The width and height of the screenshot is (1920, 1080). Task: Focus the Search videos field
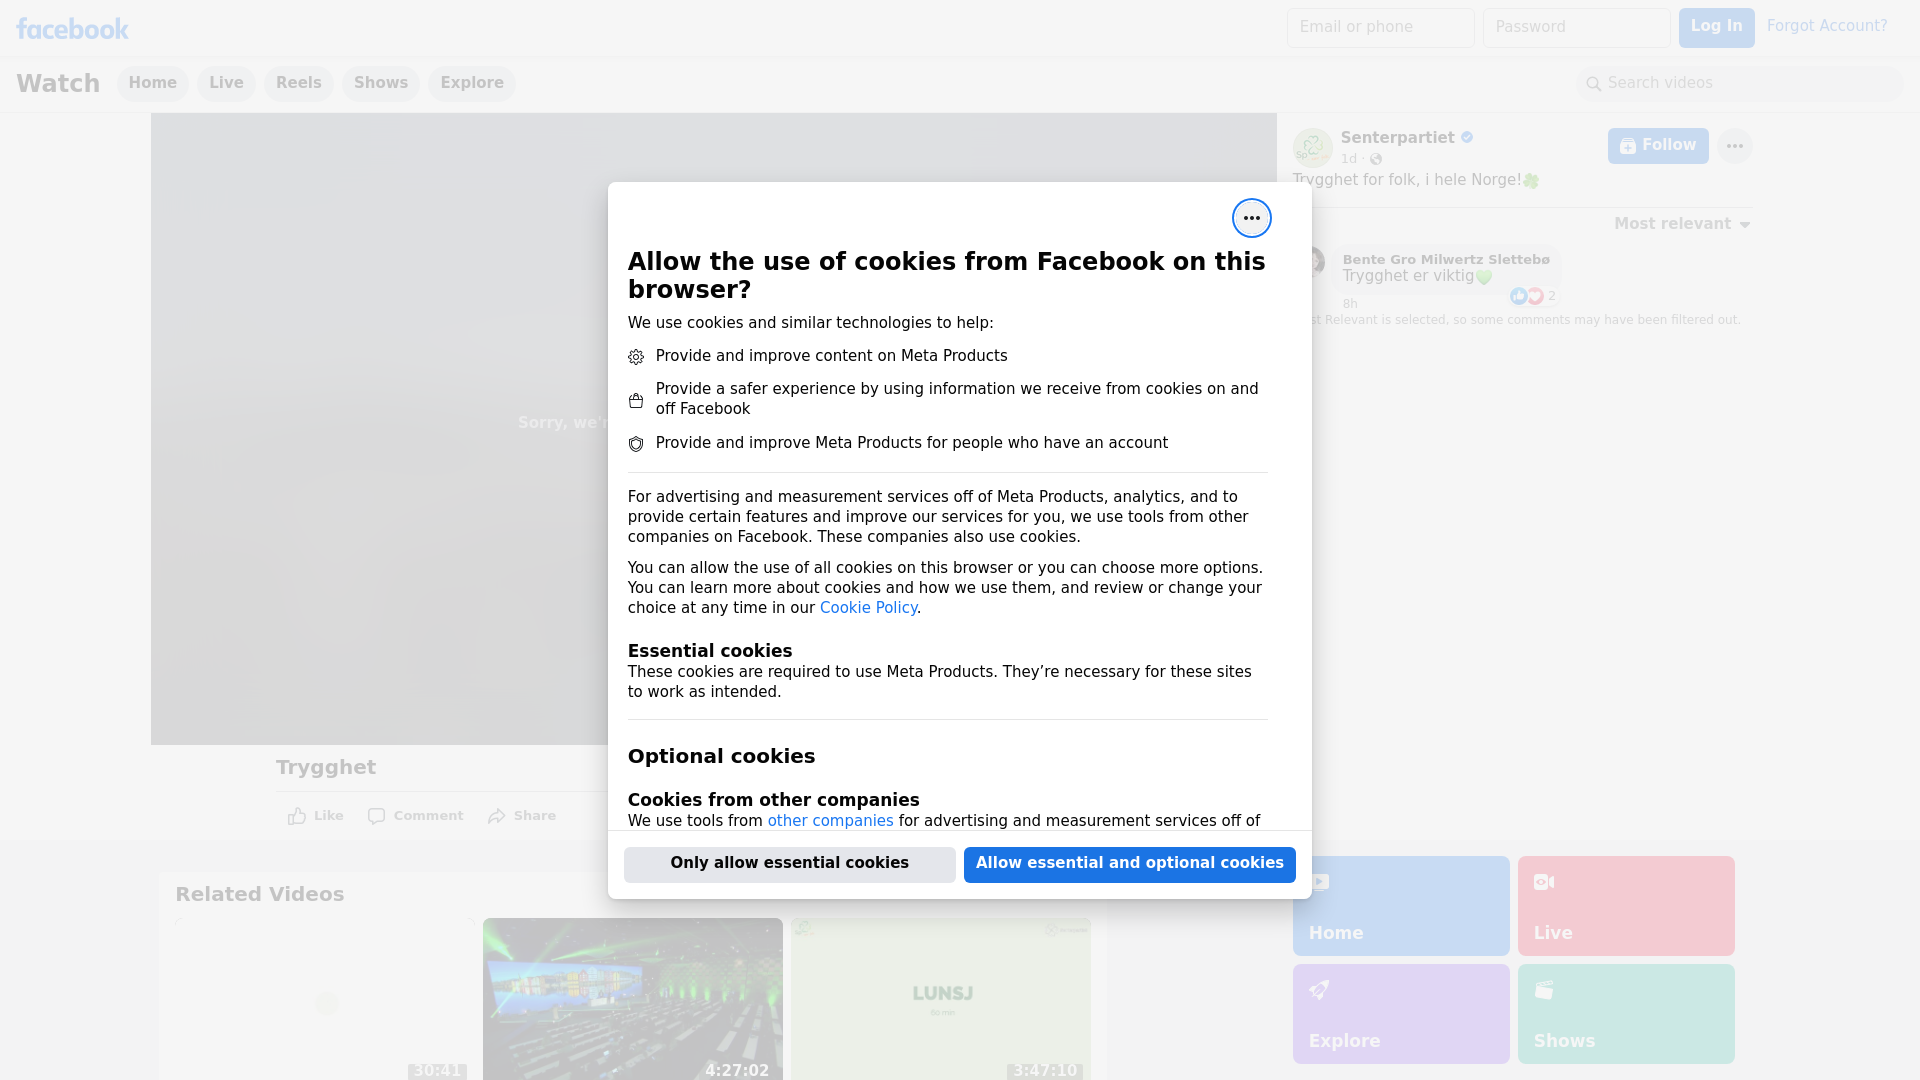click(1739, 84)
